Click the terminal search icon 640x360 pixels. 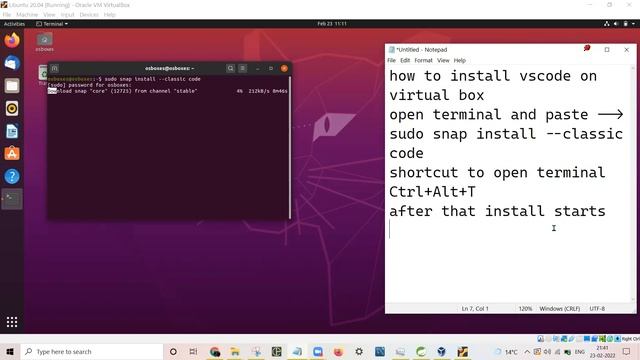point(231,69)
